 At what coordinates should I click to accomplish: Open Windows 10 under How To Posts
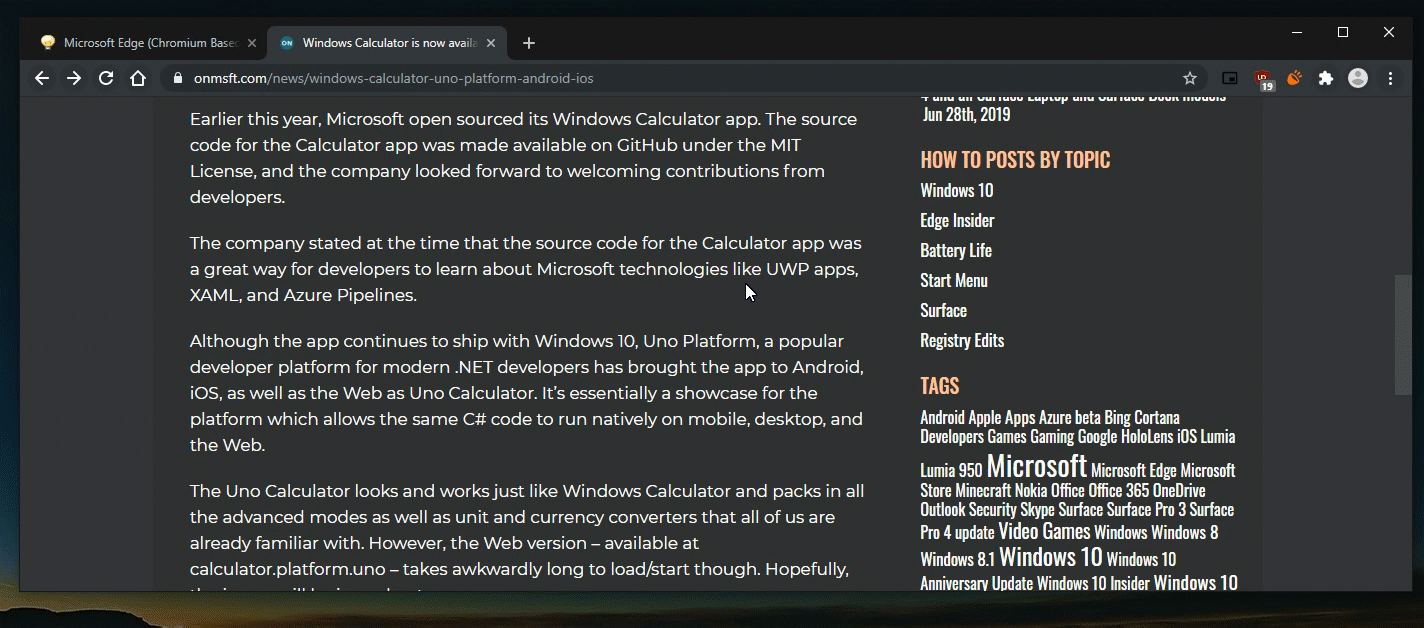(957, 191)
